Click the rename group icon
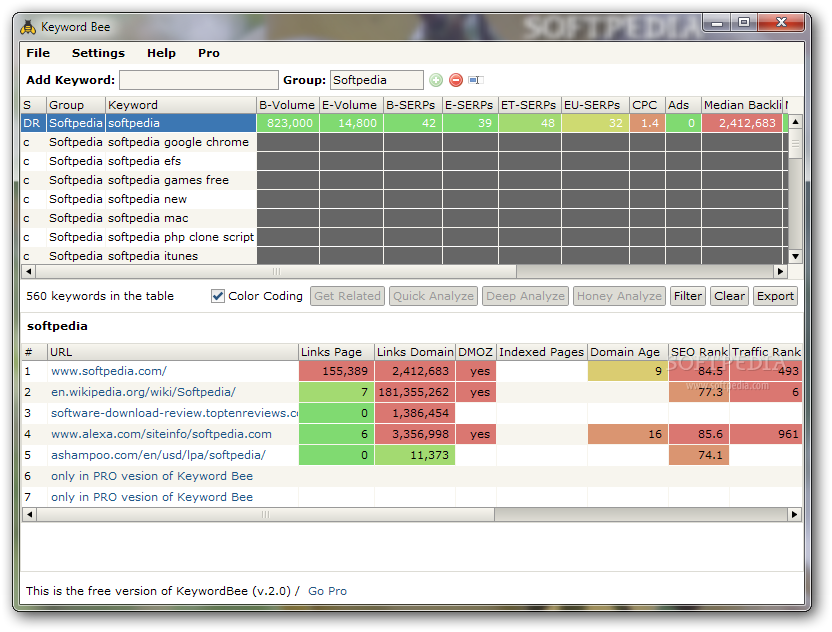832x632 pixels. tap(475, 80)
